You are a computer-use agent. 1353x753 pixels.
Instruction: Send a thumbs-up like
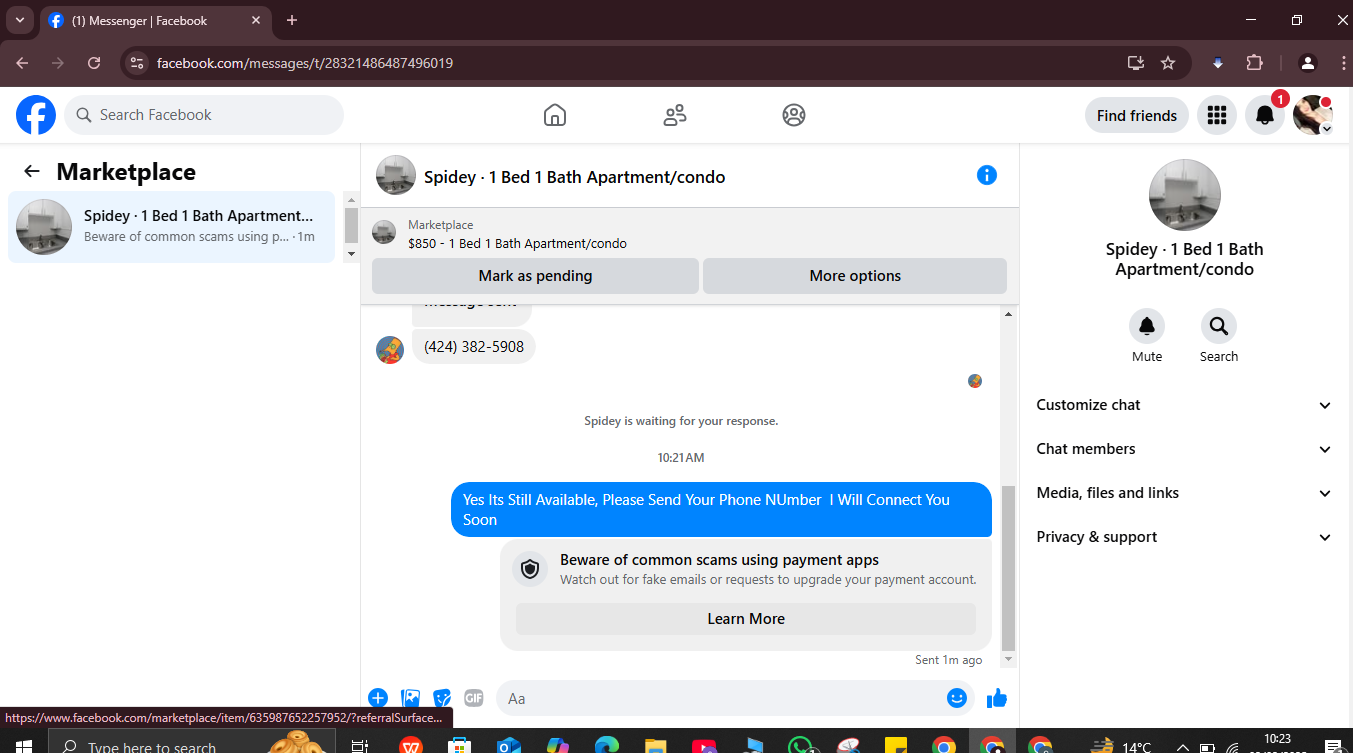pos(997,698)
